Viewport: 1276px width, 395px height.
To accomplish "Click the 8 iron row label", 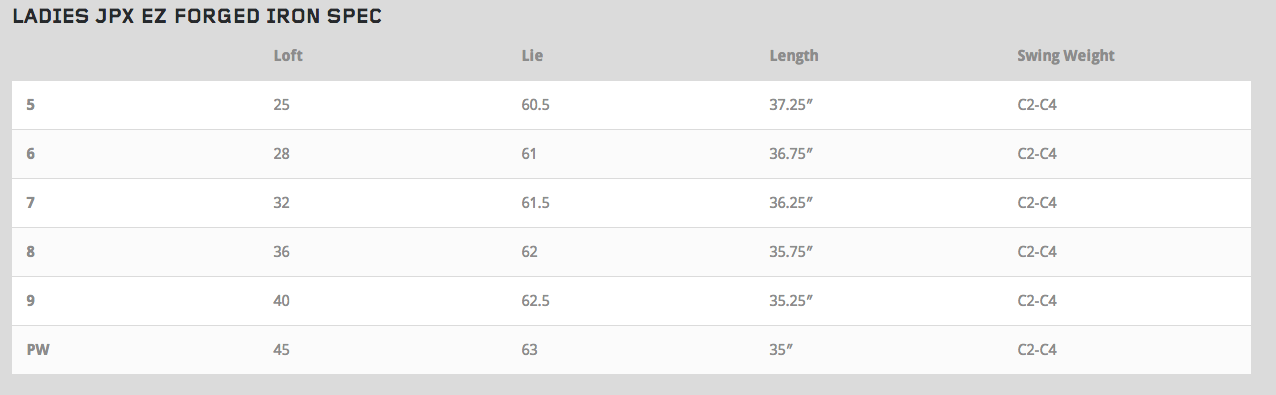I will pyautogui.click(x=30, y=251).
